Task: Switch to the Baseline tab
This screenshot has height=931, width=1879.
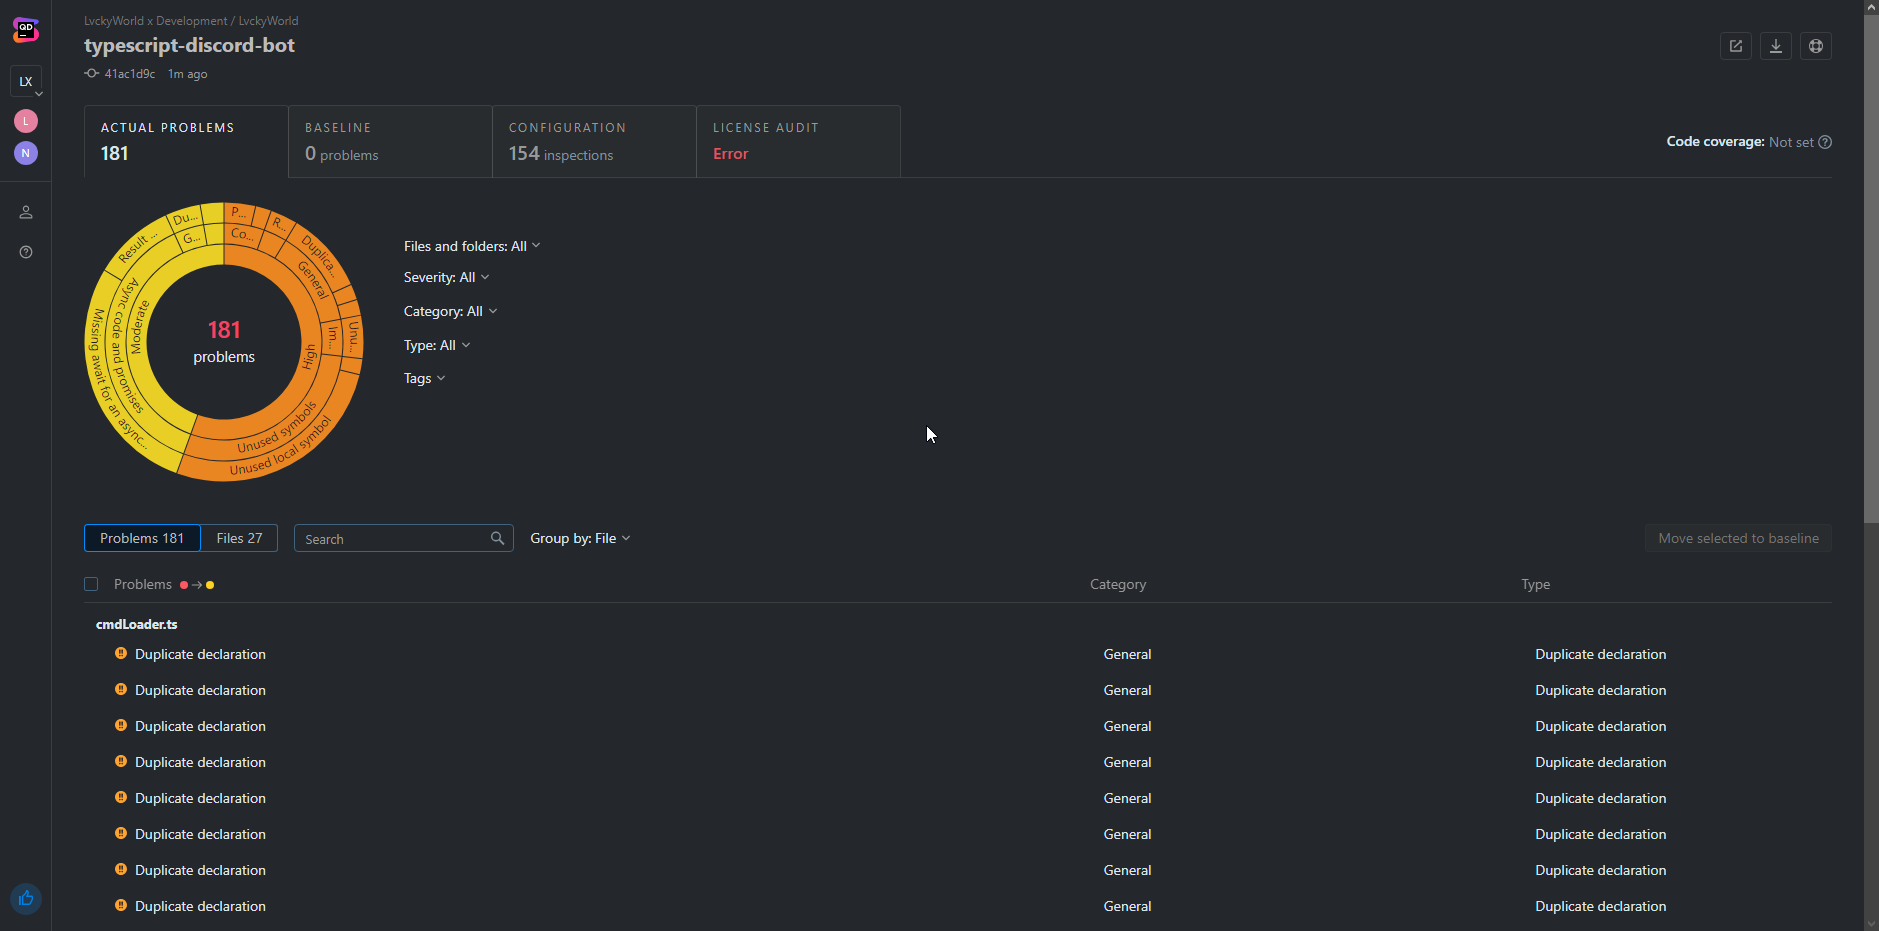Action: pos(390,142)
